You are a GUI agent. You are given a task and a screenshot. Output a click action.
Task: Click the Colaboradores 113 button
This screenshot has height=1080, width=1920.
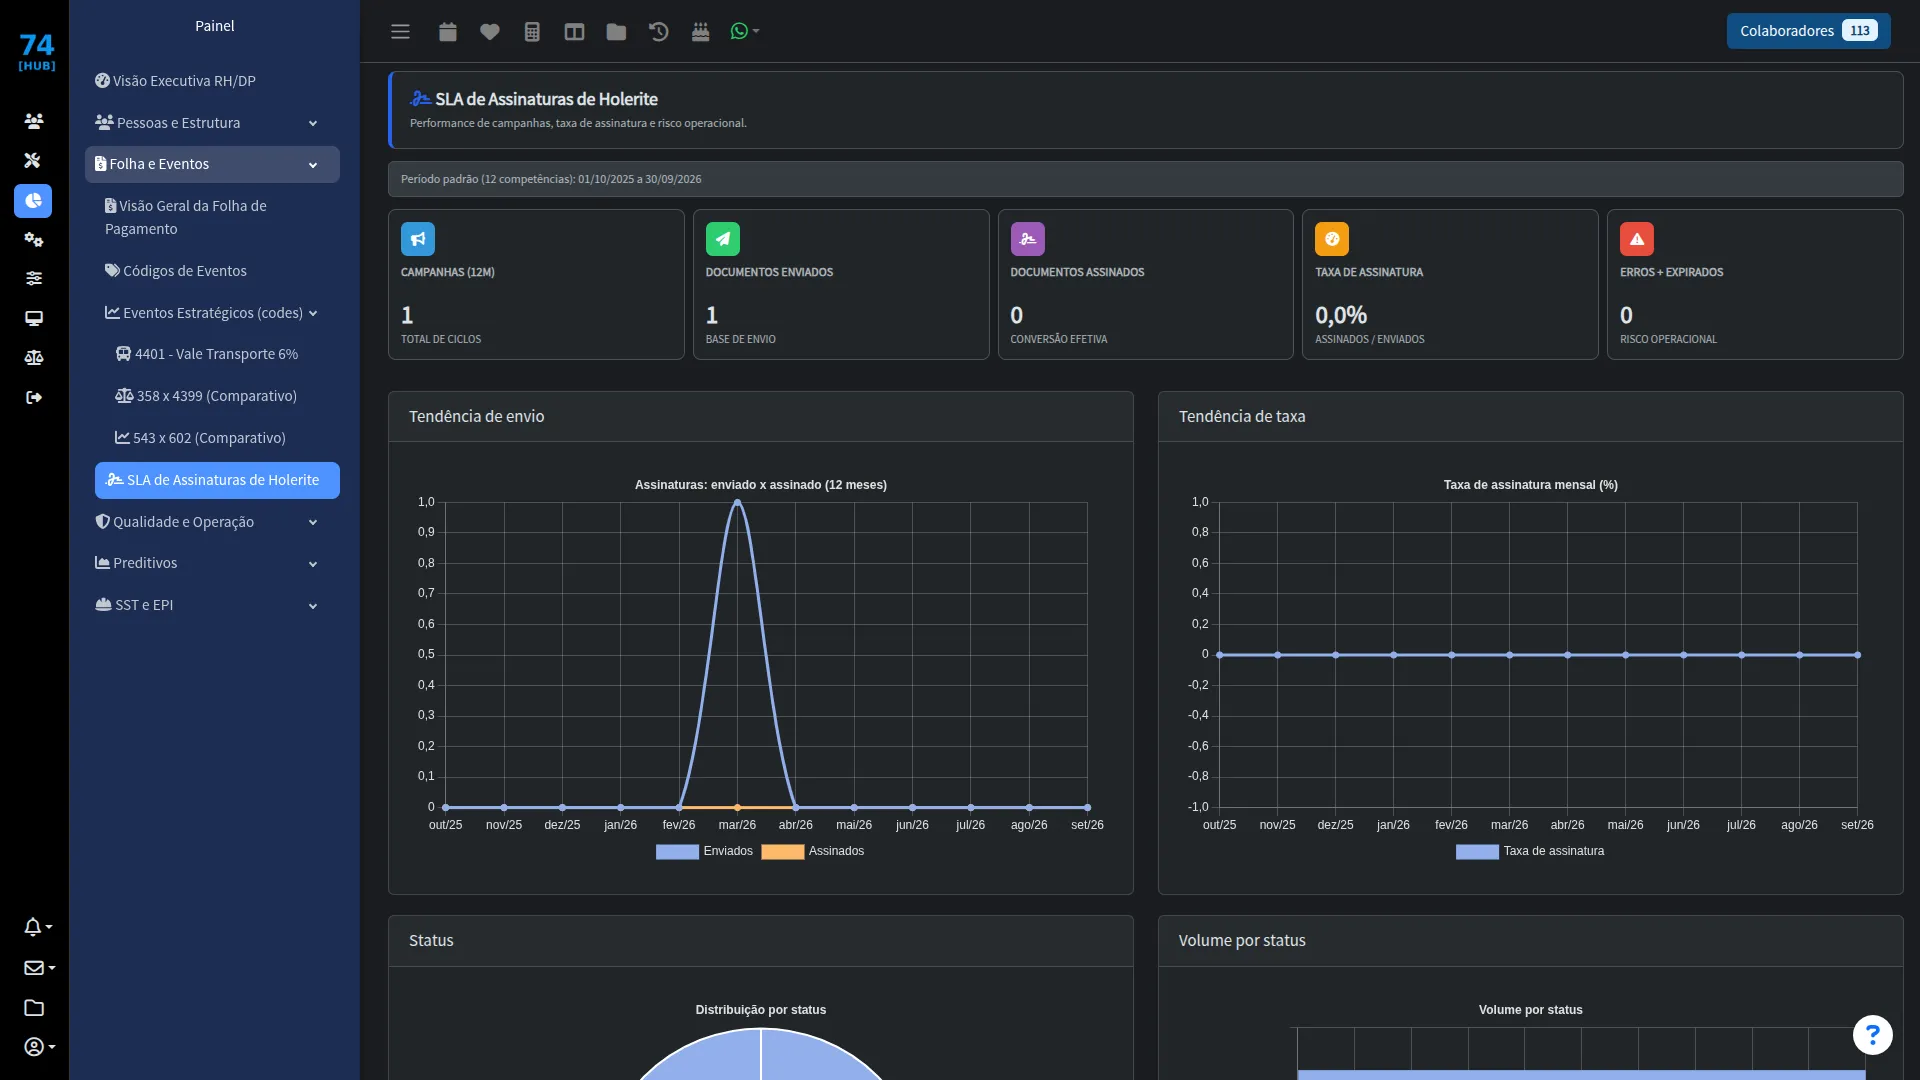click(x=1808, y=31)
